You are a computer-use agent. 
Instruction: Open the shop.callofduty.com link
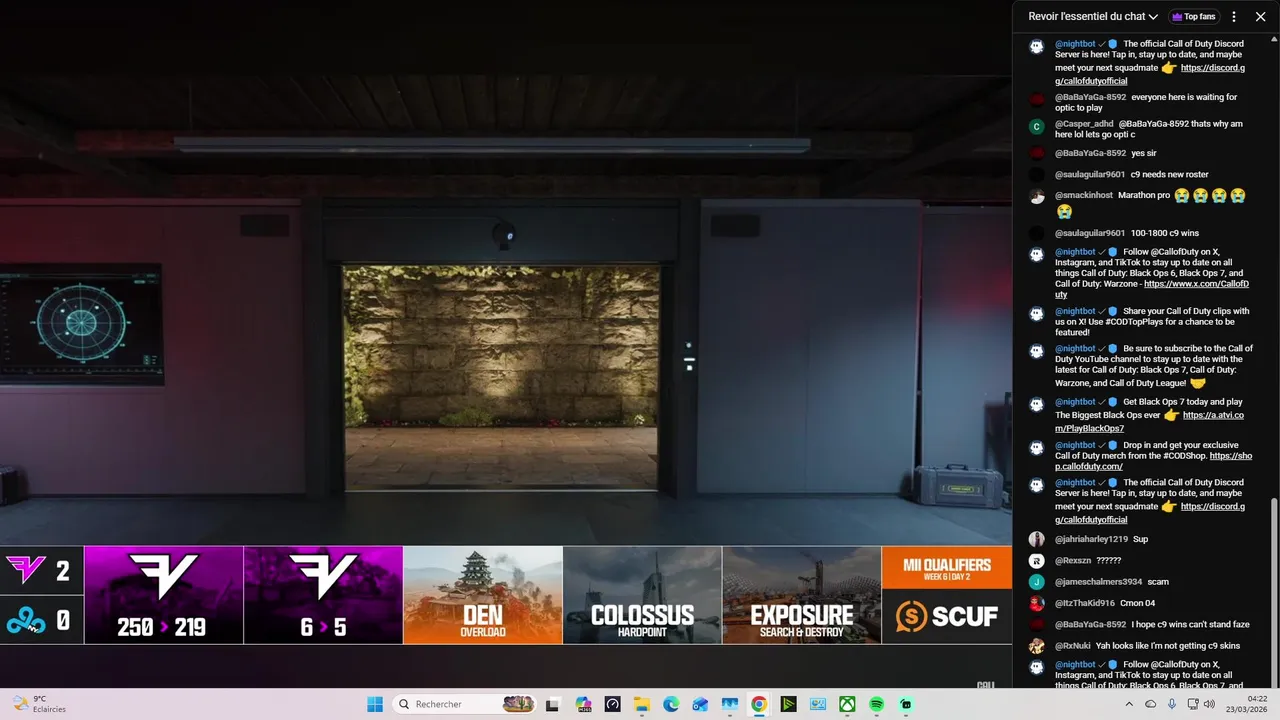1230,456
